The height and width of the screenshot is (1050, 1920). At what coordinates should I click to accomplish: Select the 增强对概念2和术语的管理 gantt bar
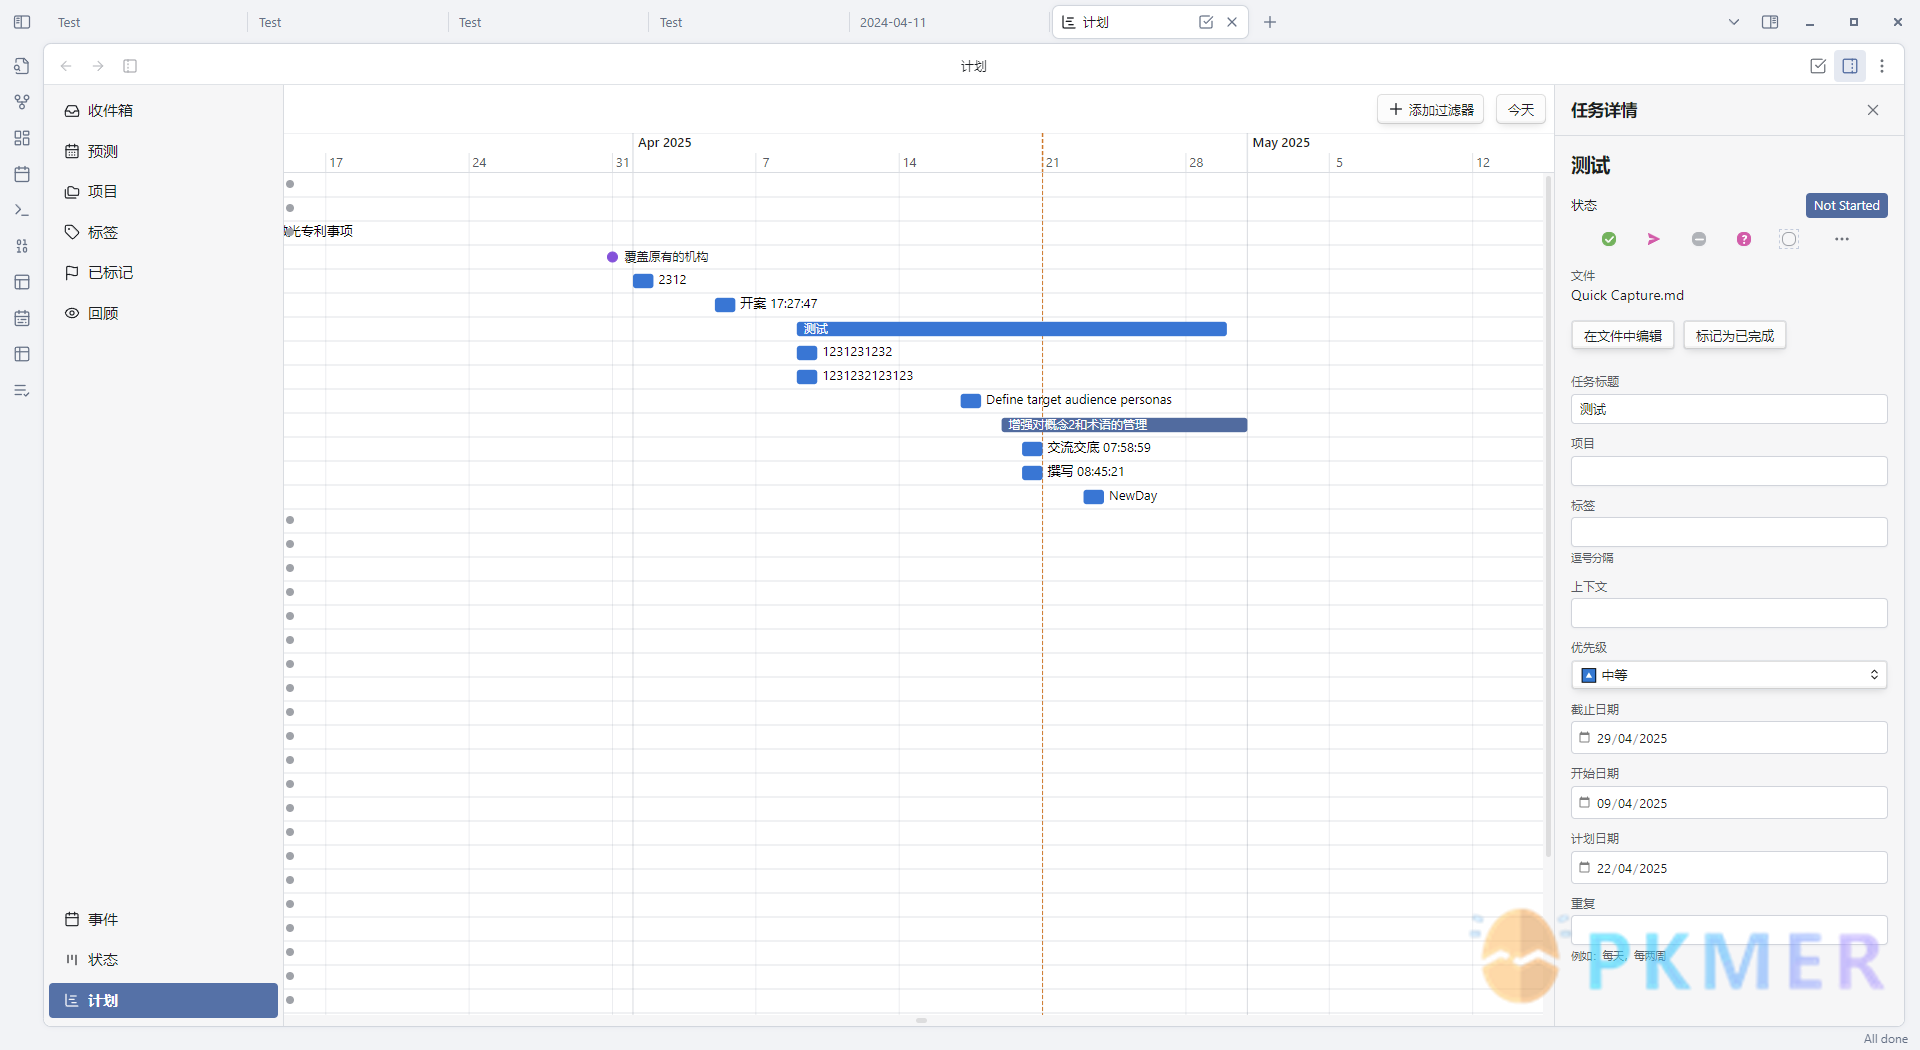(x=1124, y=425)
